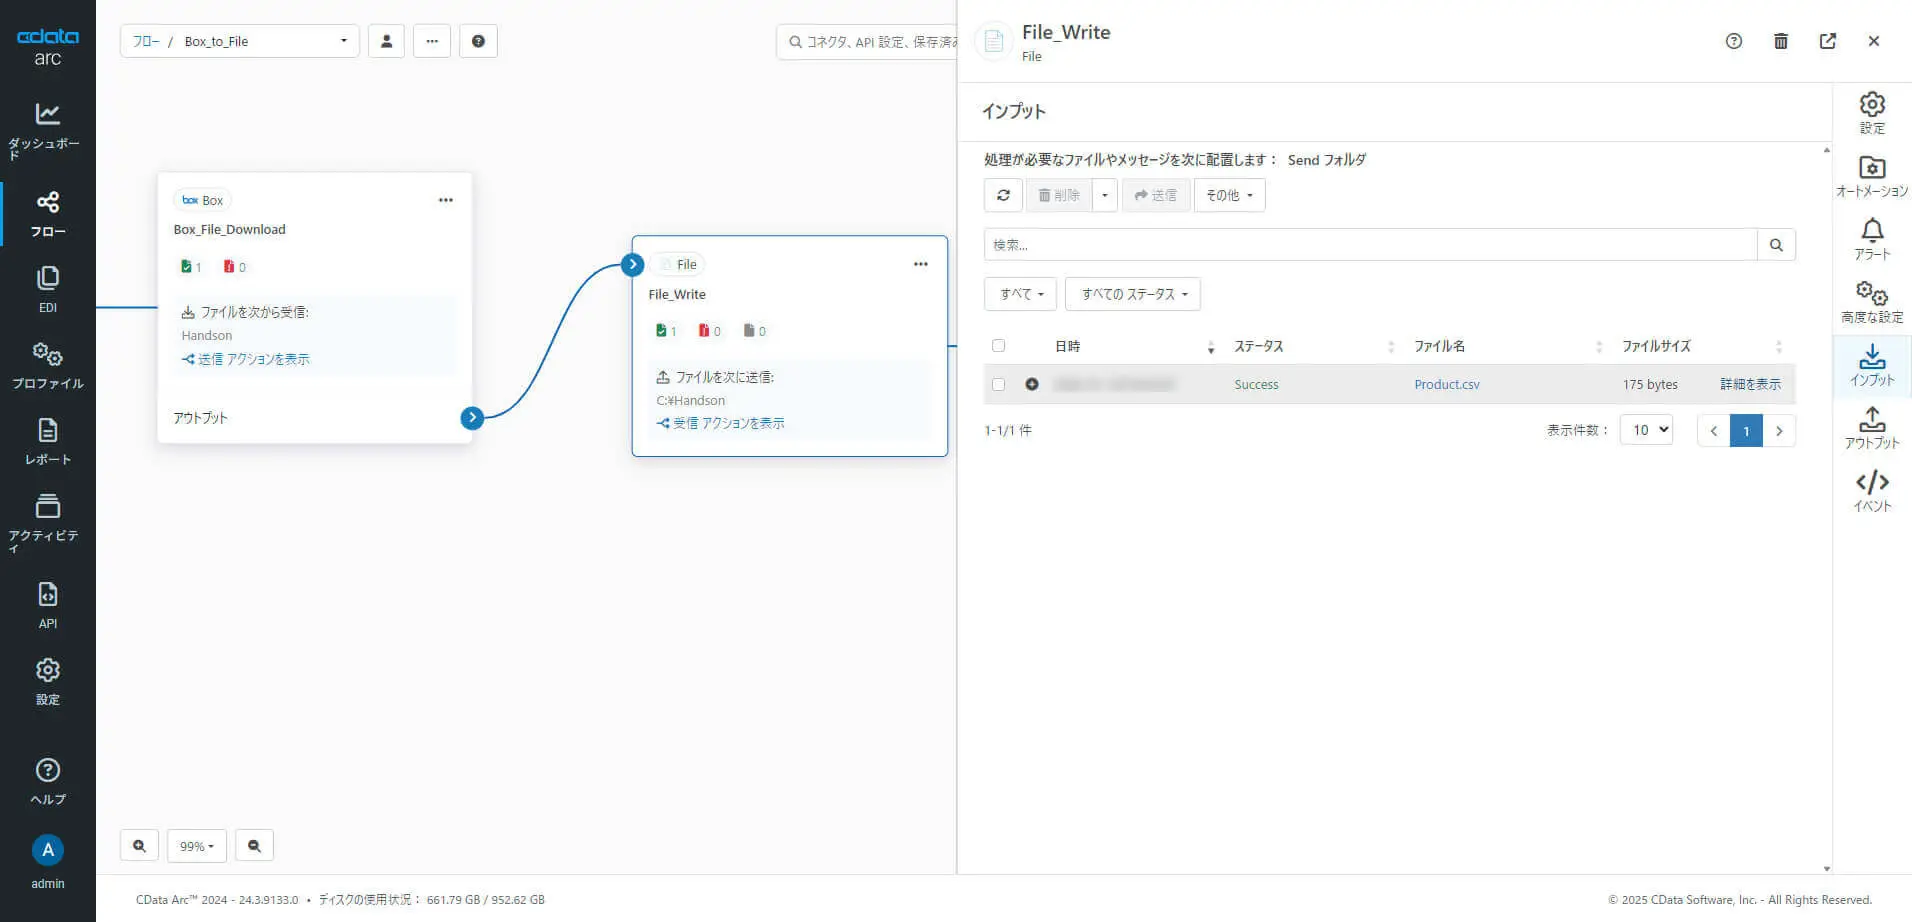Click the Box_File_Download output connection dot
This screenshot has width=1912, height=922.
coord(472,418)
